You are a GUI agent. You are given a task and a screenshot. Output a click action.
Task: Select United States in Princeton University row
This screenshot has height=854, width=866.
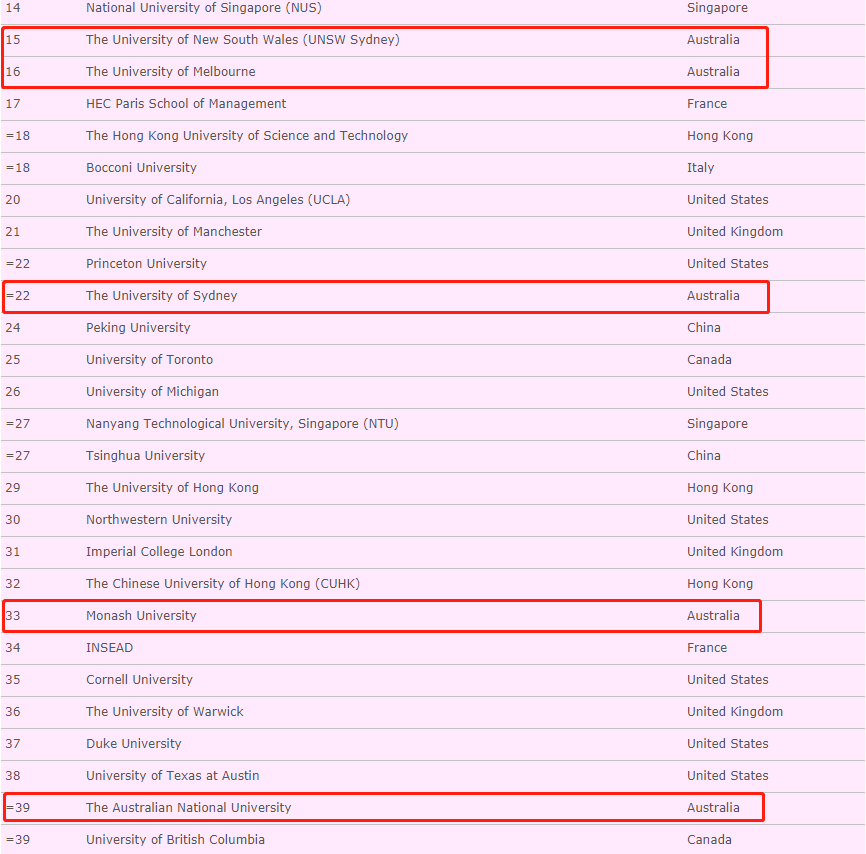[727, 264]
